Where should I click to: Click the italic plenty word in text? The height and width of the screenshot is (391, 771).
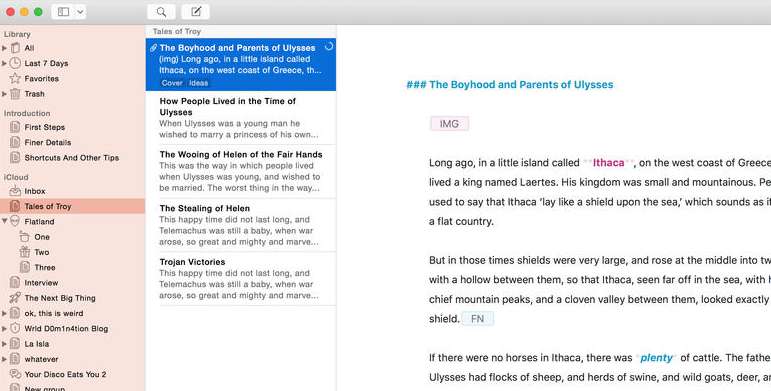pos(656,358)
